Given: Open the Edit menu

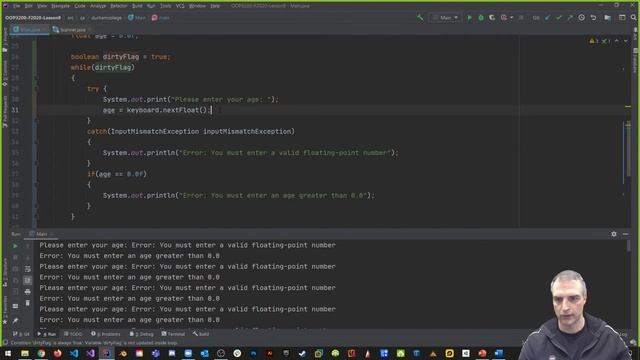Looking at the screenshot, I should pos(29,6).
